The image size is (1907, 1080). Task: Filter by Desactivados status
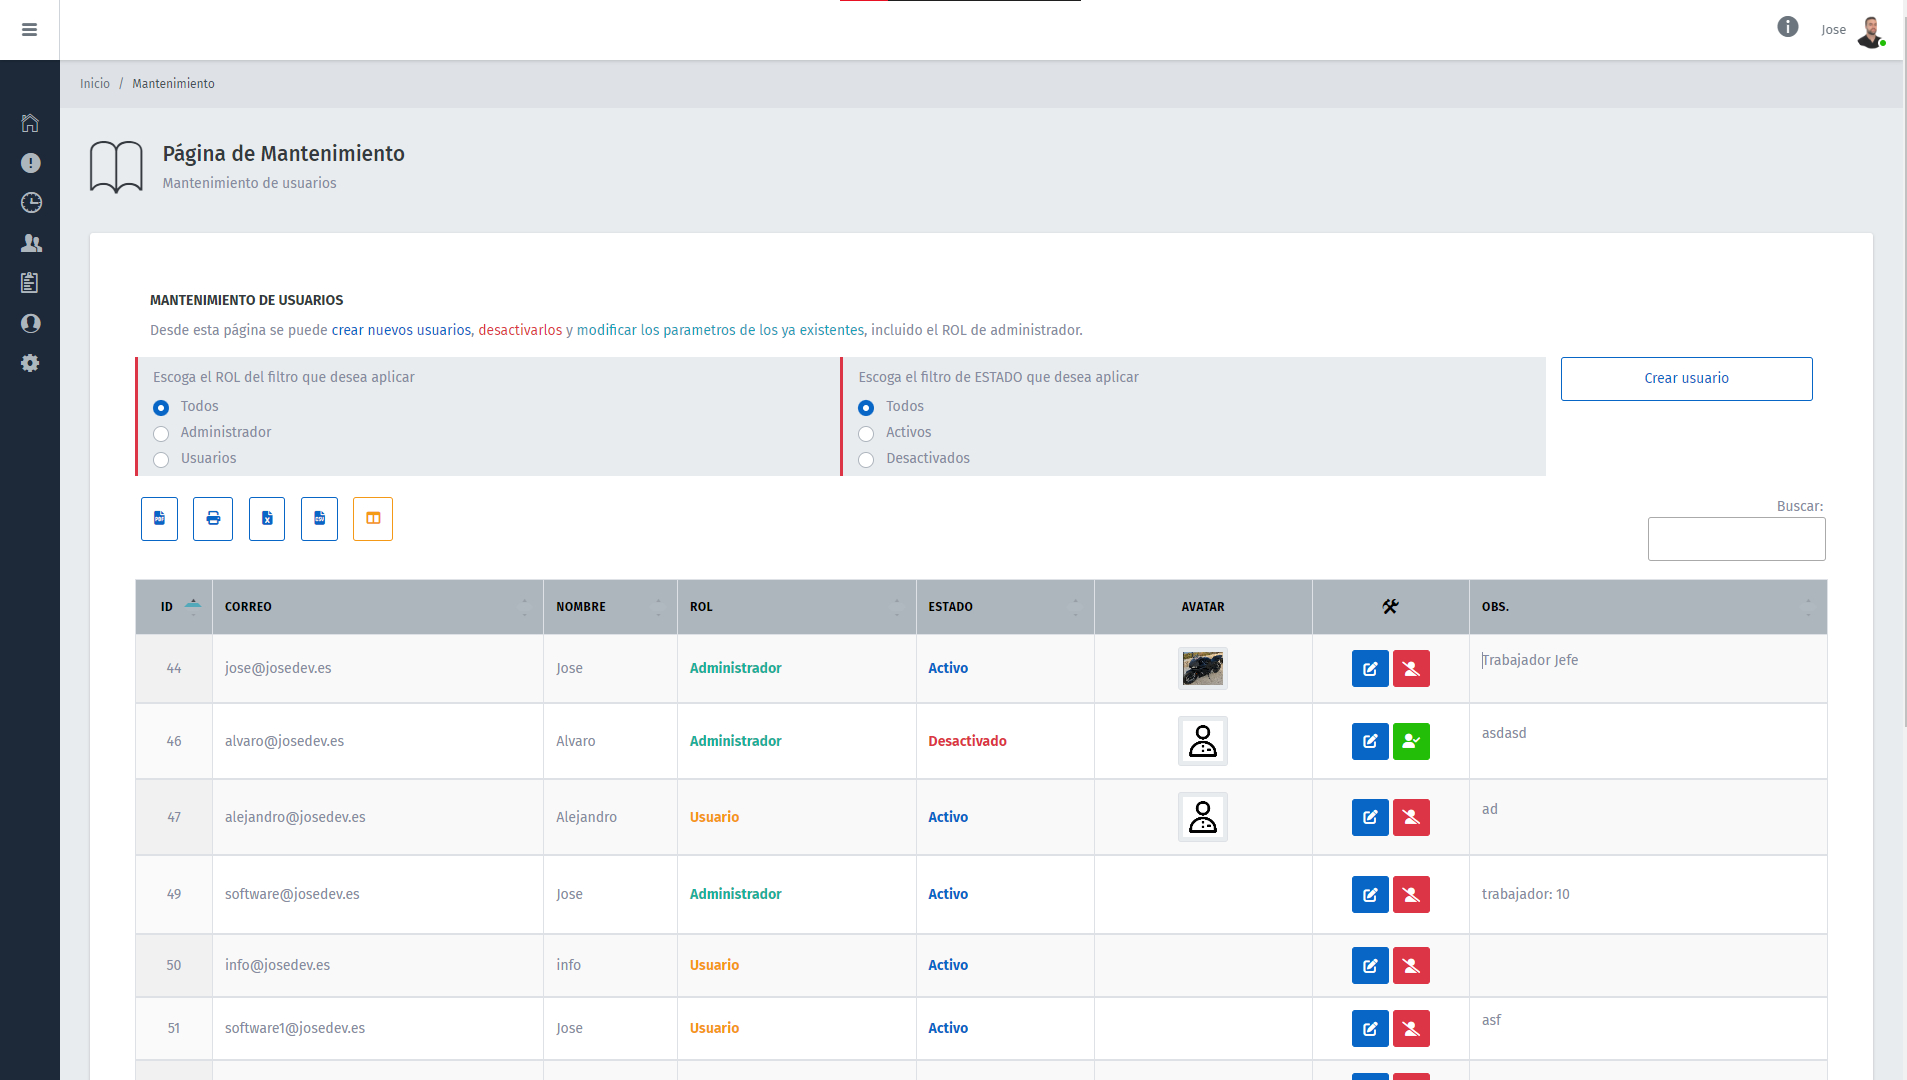[866, 460]
